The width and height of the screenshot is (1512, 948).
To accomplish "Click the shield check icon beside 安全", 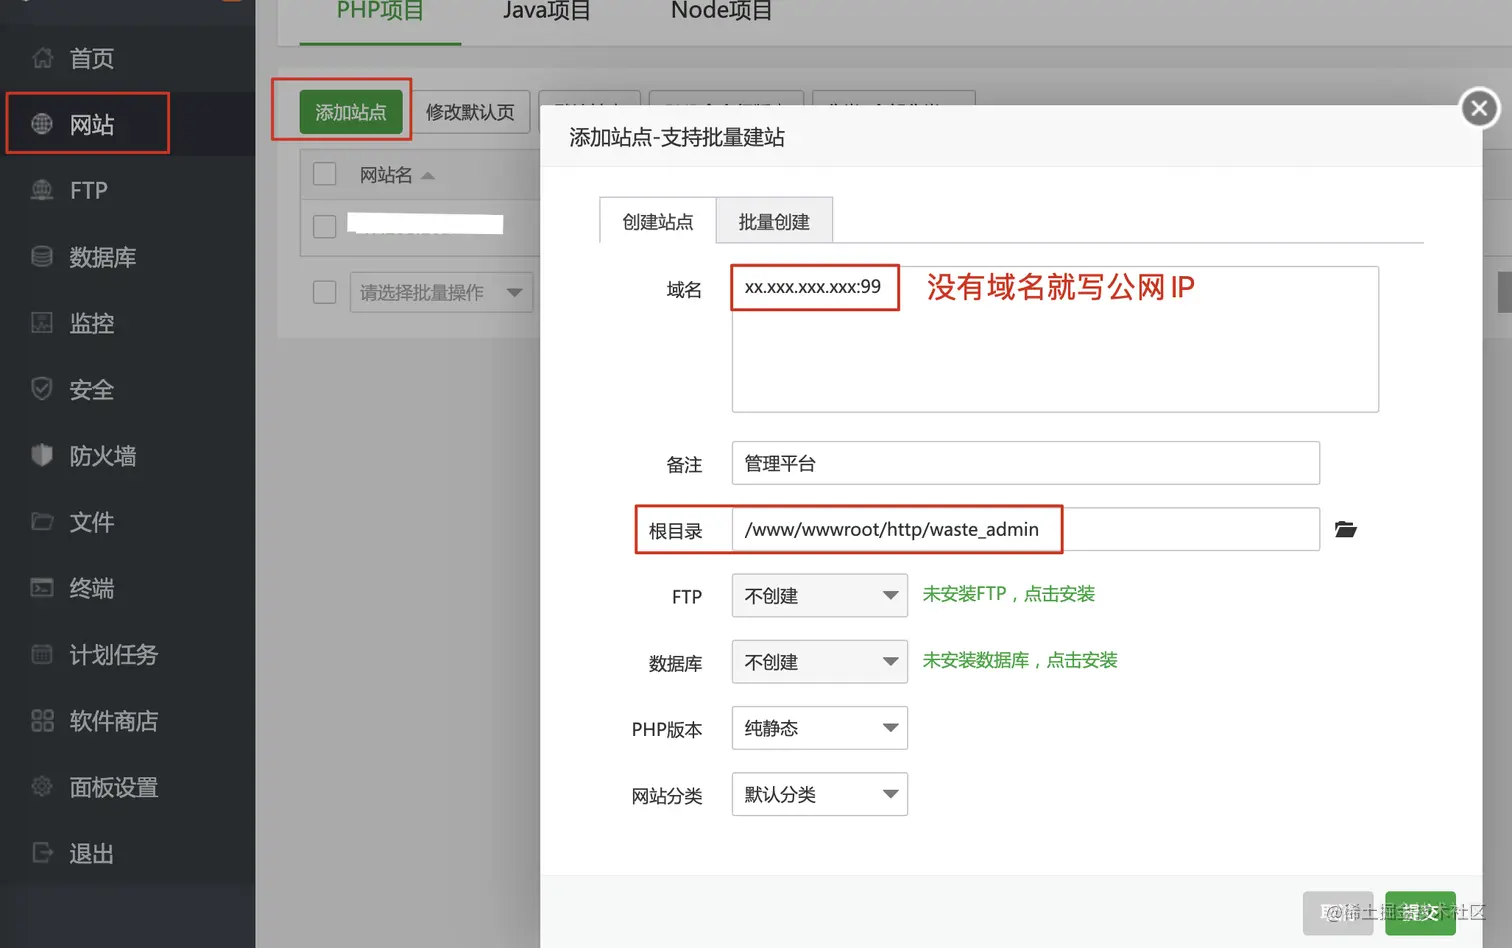I will coord(42,389).
